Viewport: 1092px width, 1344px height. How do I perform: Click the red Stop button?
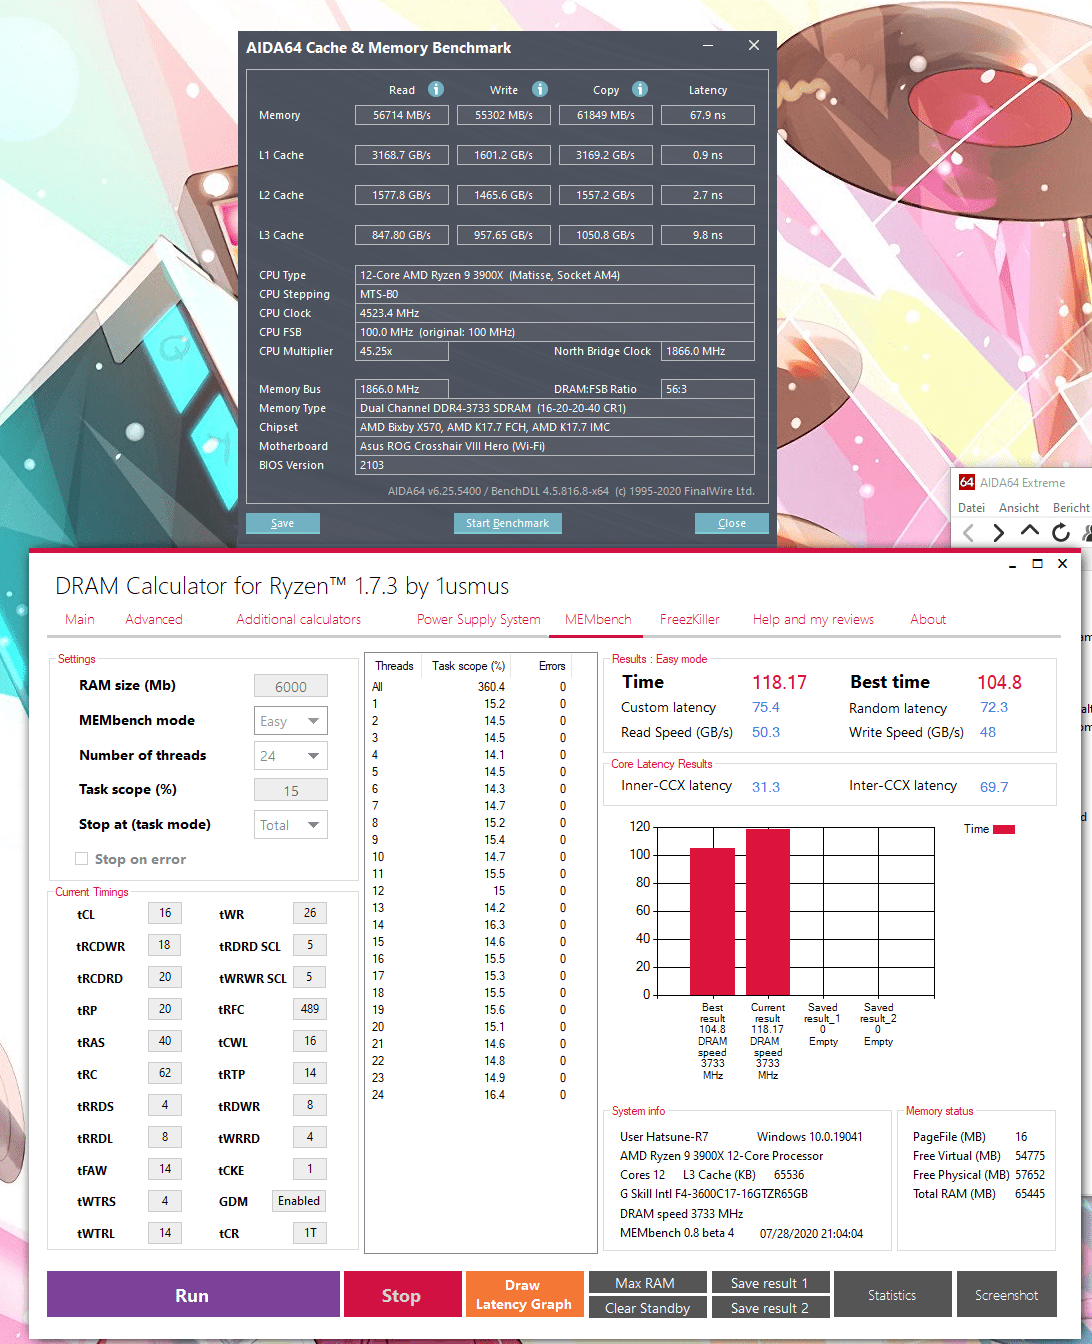402,1295
